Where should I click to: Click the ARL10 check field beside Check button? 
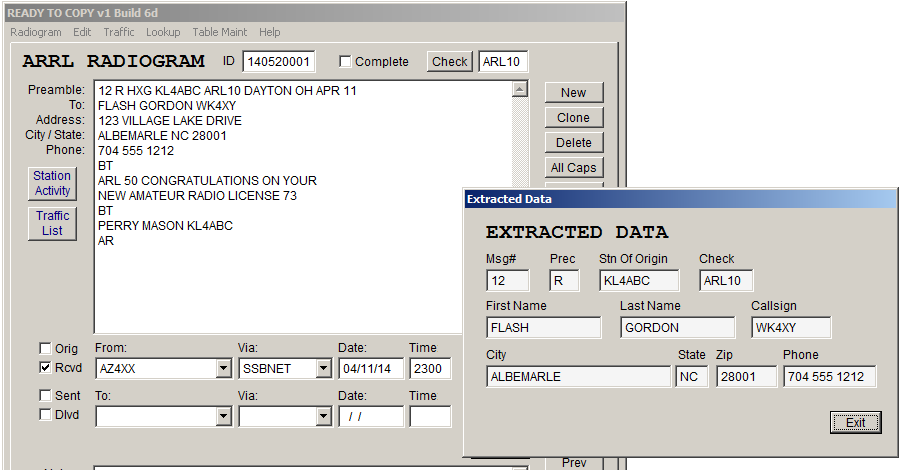click(x=503, y=62)
